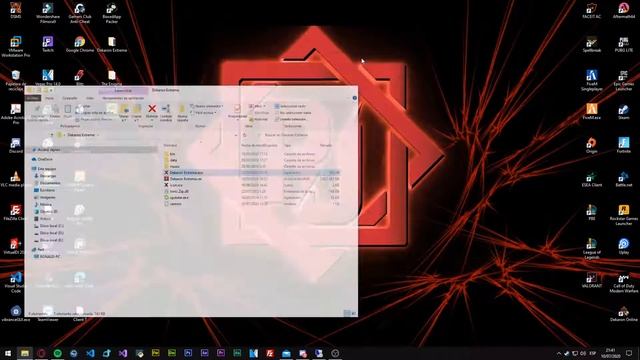This screenshot has height=360, width=640.
Task: Open Wondershare Filmora9 desktop shortcut
Action: click(x=48, y=13)
